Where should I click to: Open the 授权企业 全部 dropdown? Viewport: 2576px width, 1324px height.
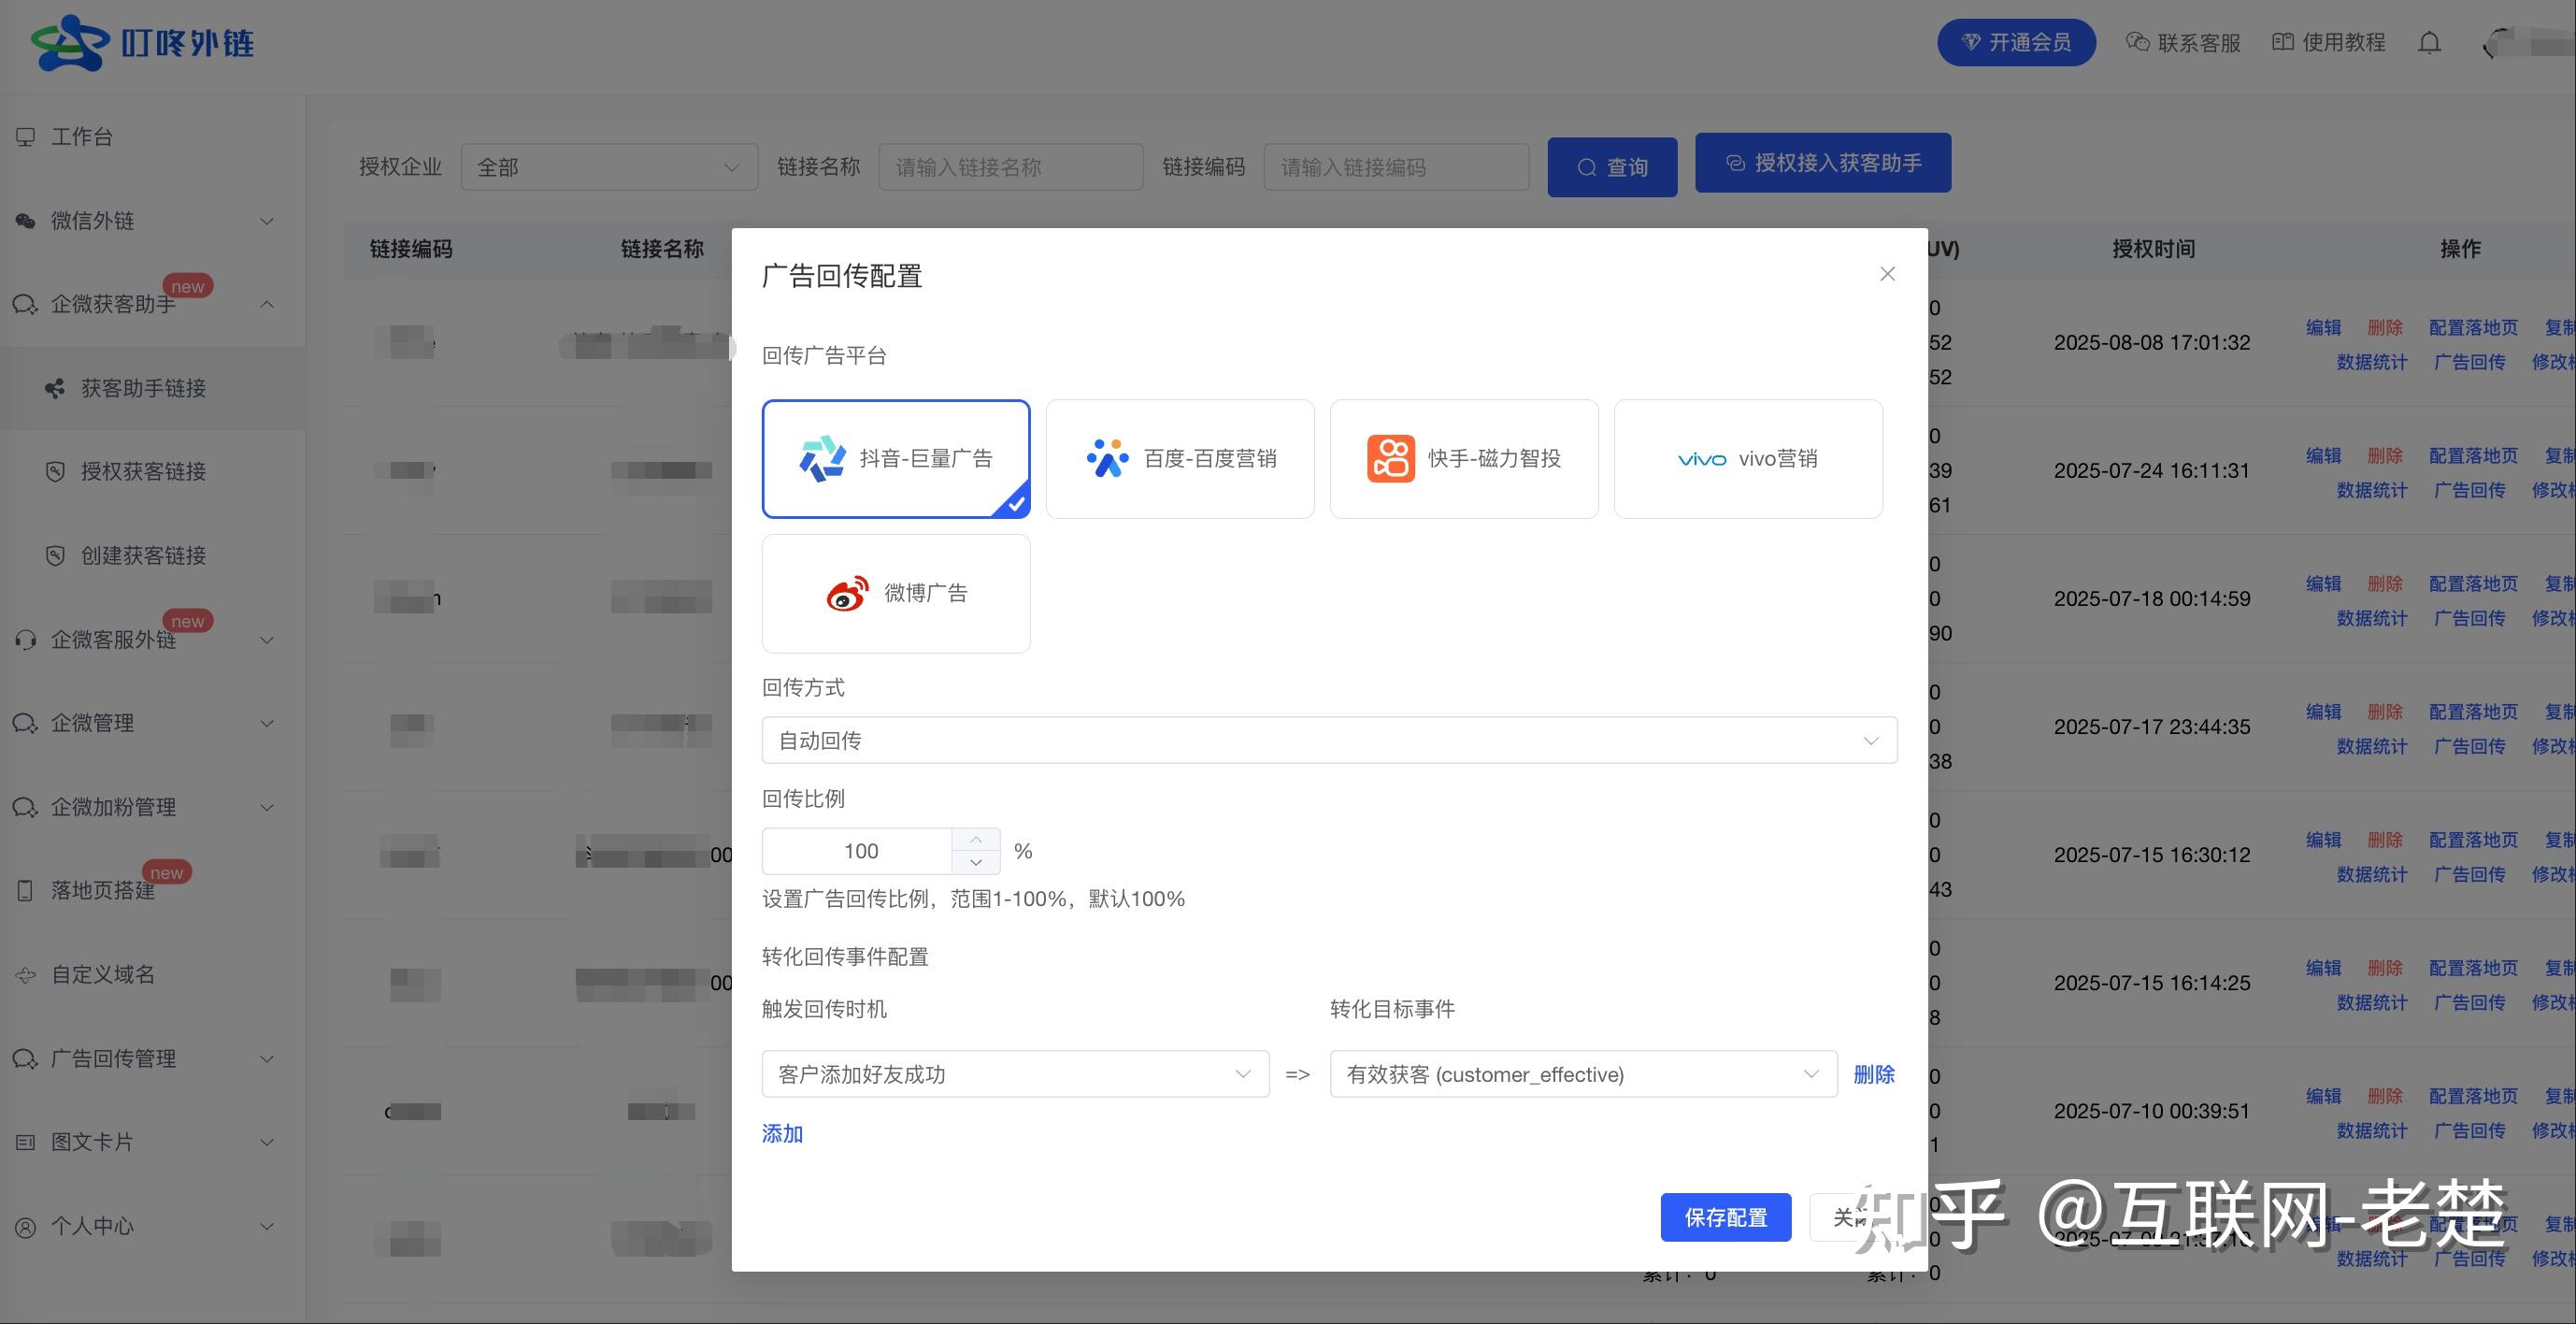click(x=609, y=167)
